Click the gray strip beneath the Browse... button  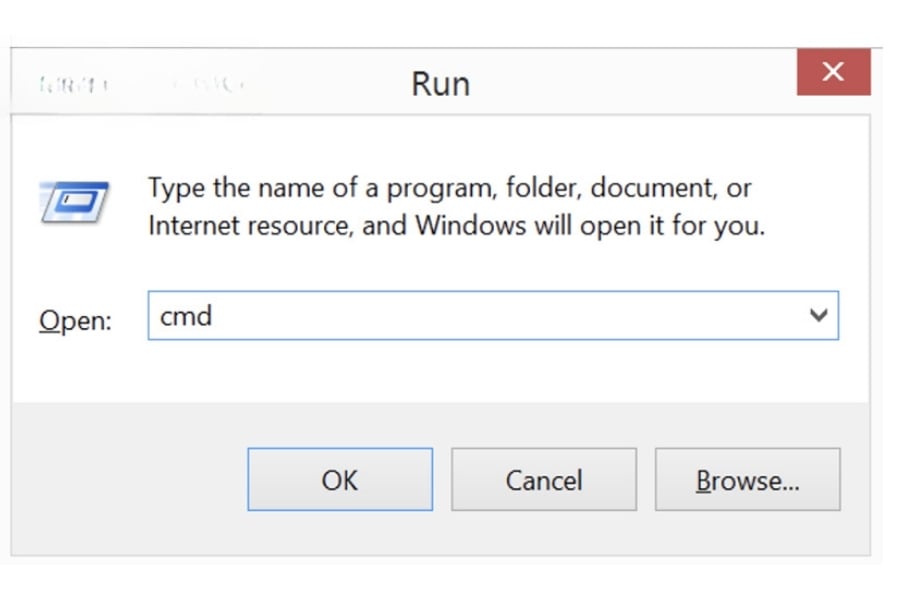[x=747, y=533]
